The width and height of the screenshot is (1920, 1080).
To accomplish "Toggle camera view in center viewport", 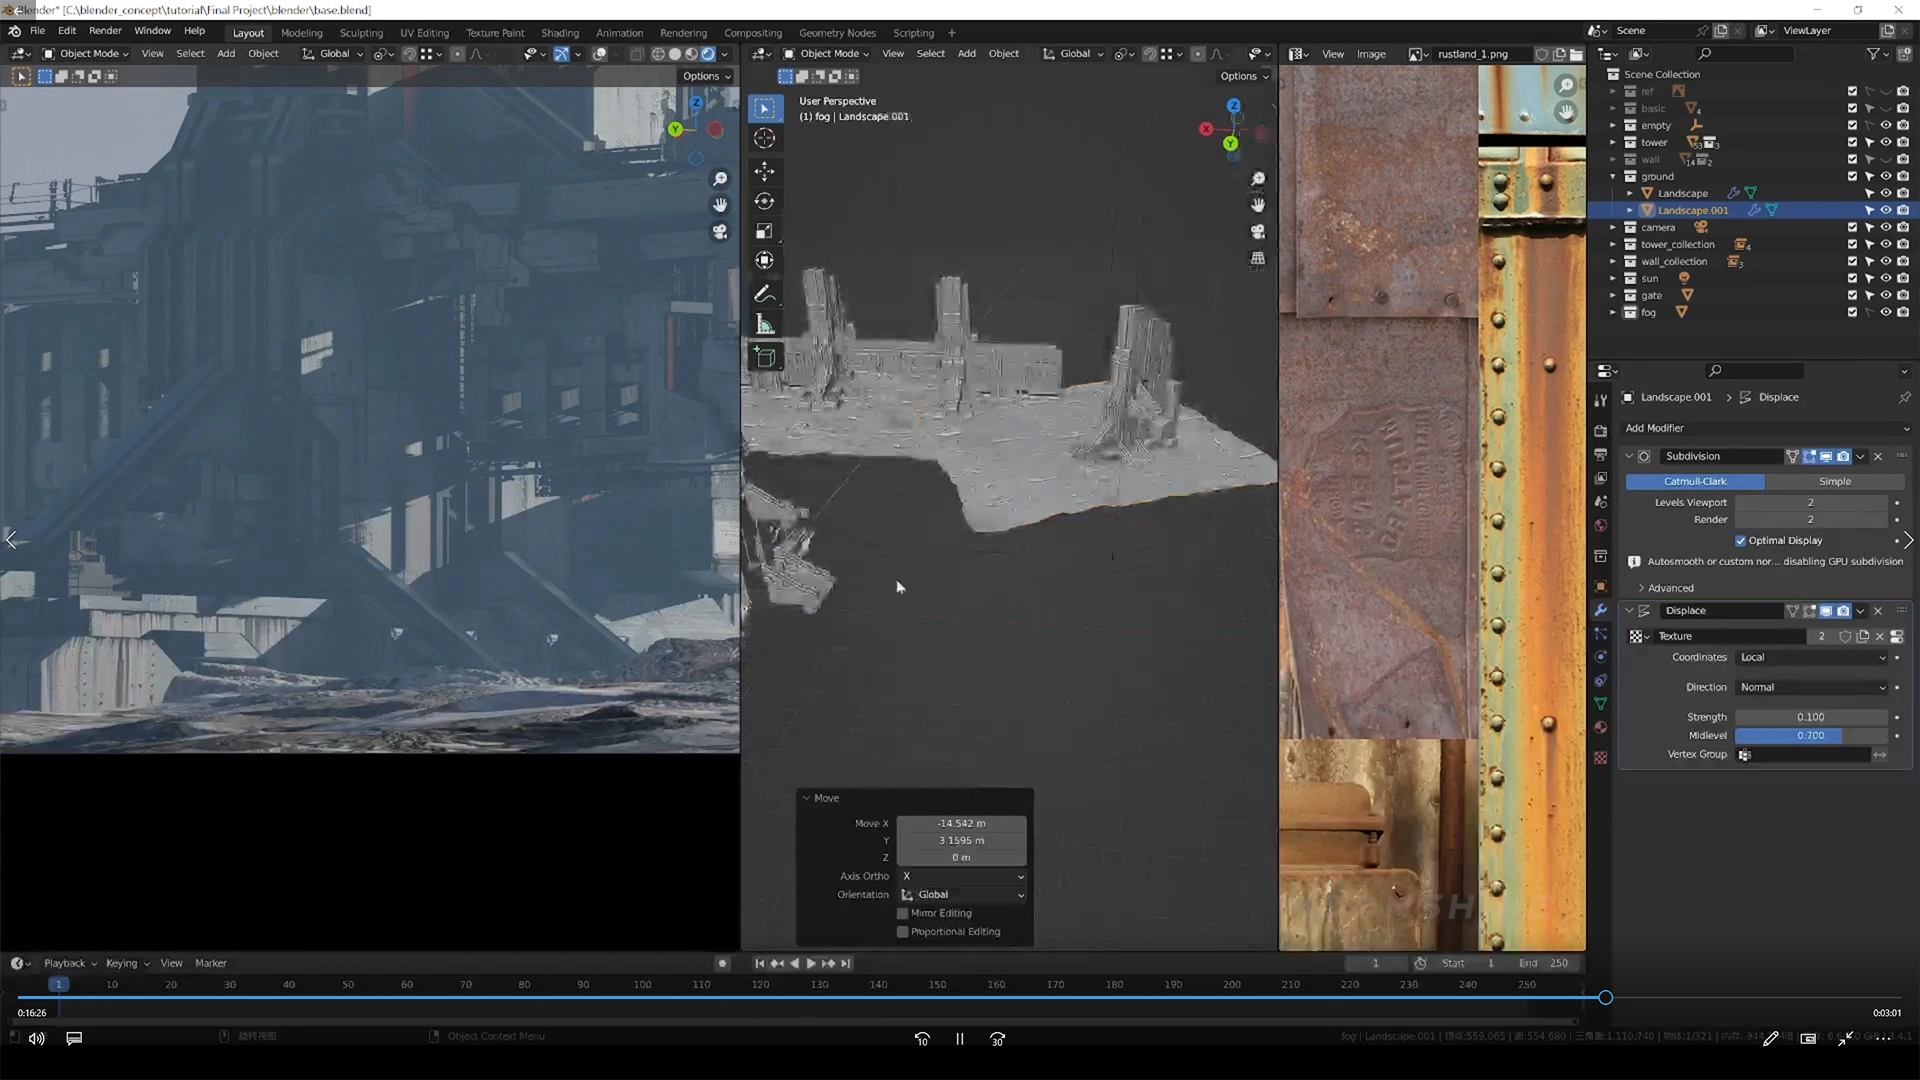I will point(1258,231).
